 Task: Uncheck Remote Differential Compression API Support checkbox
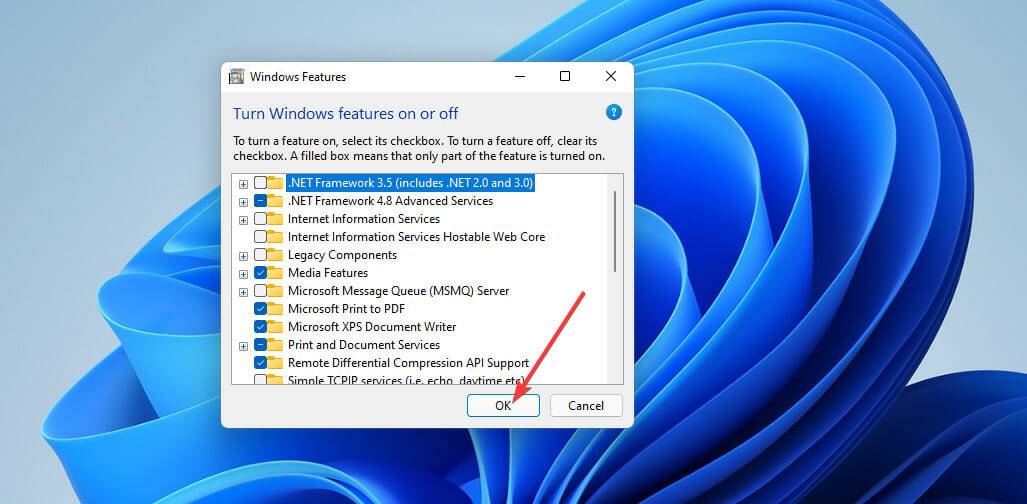pos(260,362)
